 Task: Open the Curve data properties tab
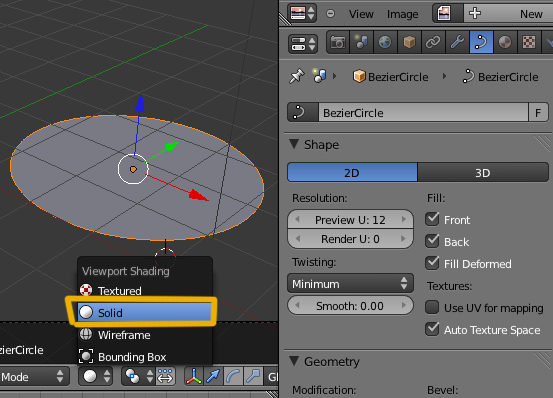click(481, 43)
